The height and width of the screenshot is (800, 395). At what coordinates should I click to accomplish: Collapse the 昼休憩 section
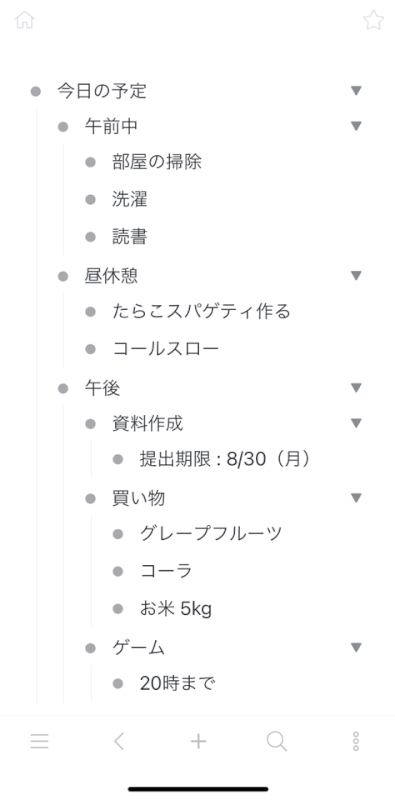pyautogui.click(x=356, y=276)
